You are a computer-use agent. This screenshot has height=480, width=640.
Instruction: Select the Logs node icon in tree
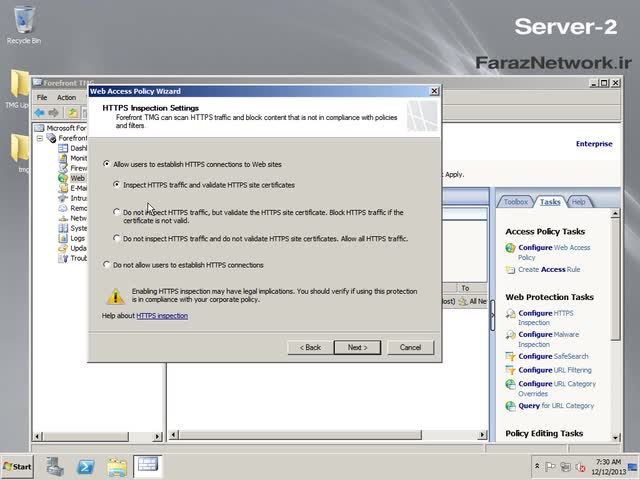(63, 238)
